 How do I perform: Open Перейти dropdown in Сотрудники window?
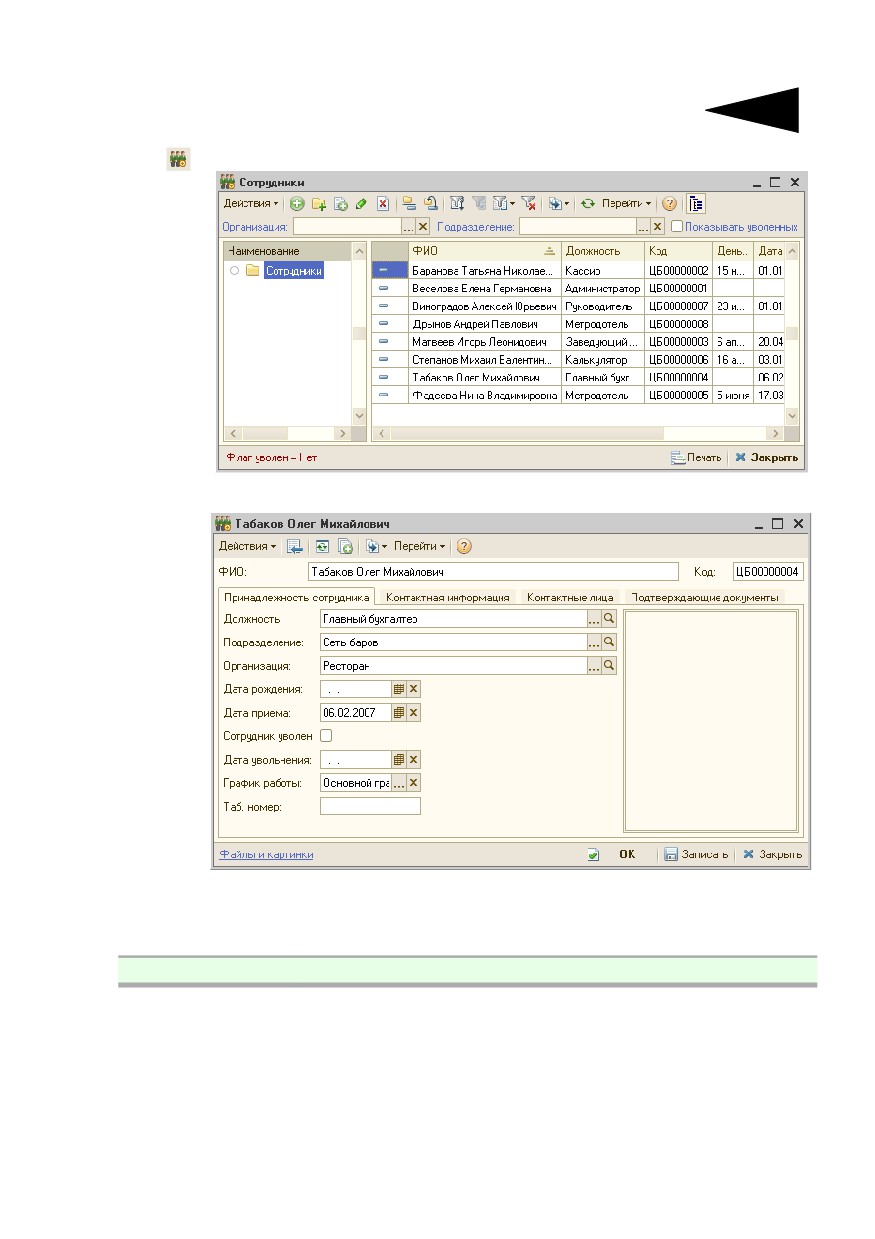point(627,203)
